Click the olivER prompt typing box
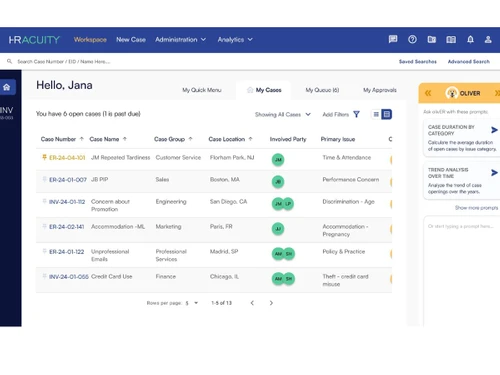The height and width of the screenshot is (375, 500). click(x=462, y=270)
